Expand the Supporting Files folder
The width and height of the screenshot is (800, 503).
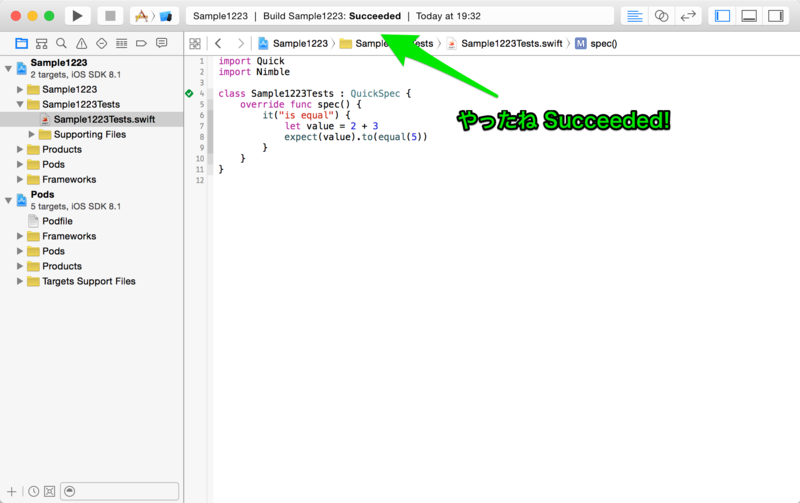31,134
